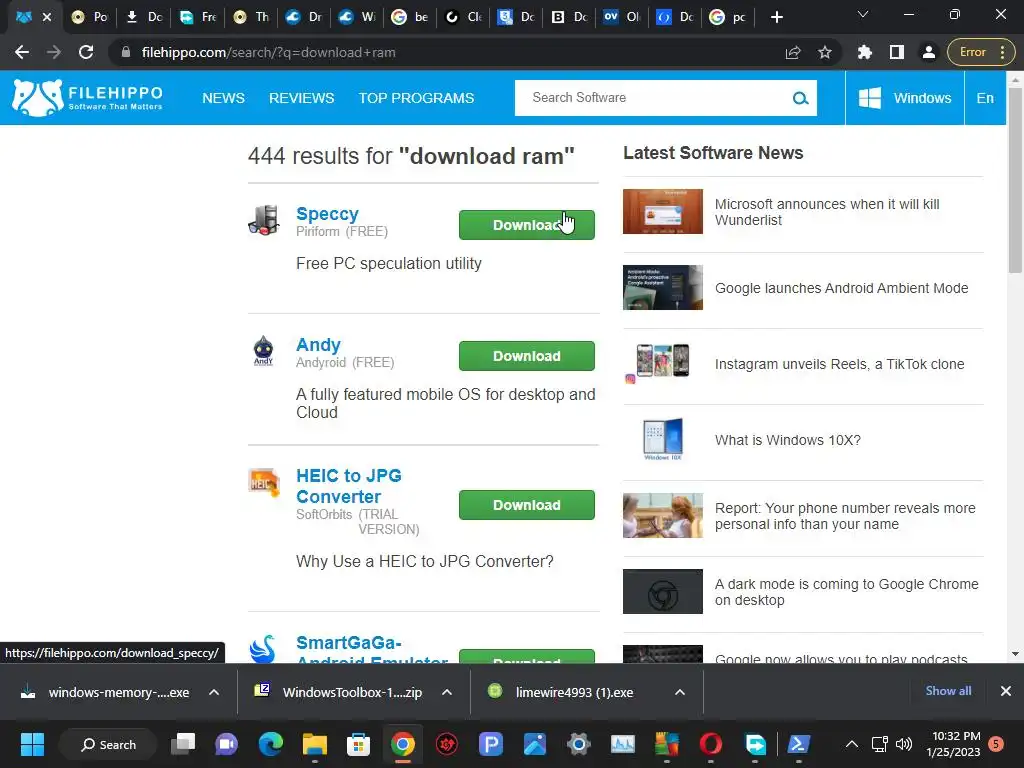Open the taskbar clock and date
The image size is (1024, 768).
pyautogui.click(x=953, y=744)
